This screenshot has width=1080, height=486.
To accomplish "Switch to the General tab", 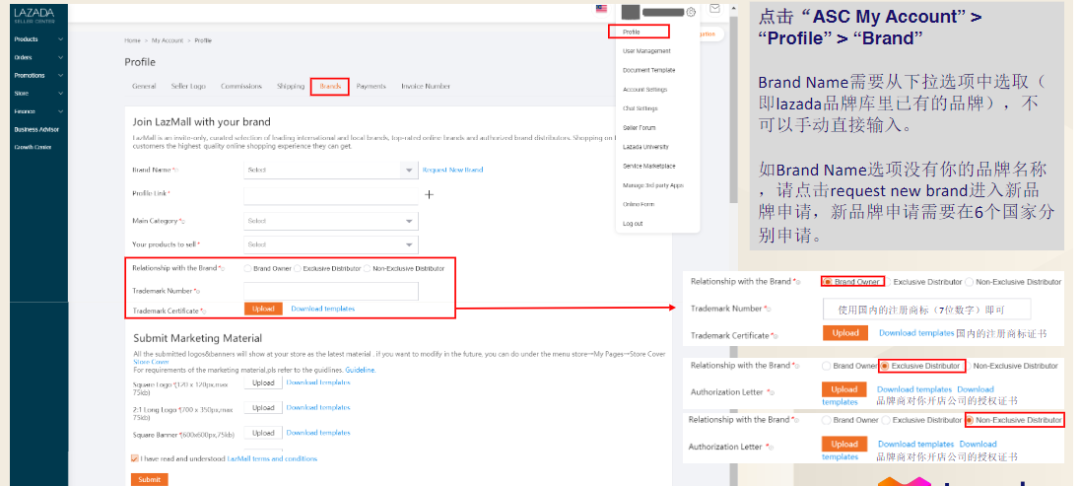I will coord(144,86).
